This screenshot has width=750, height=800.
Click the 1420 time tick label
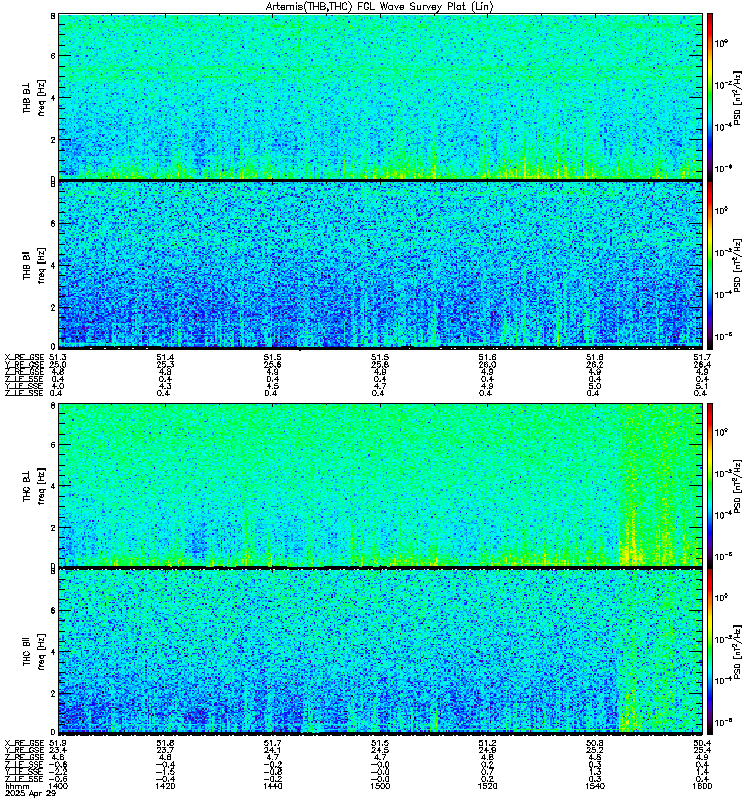(x=165, y=786)
